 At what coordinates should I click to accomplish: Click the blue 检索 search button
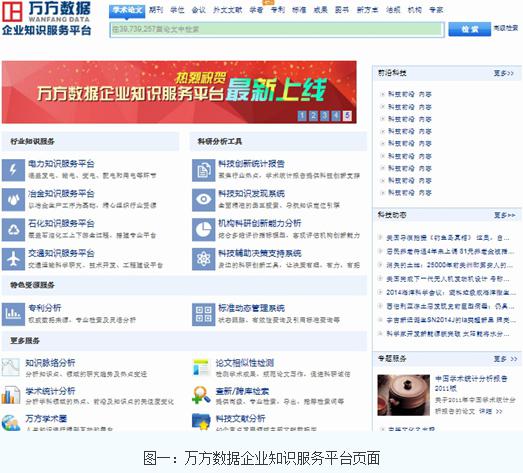(470, 29)
